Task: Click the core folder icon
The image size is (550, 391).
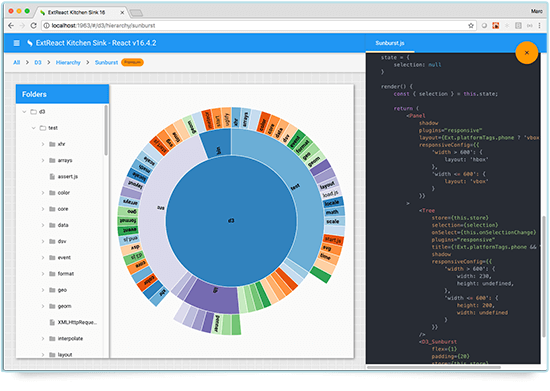Action: click(x=52, y=209)
